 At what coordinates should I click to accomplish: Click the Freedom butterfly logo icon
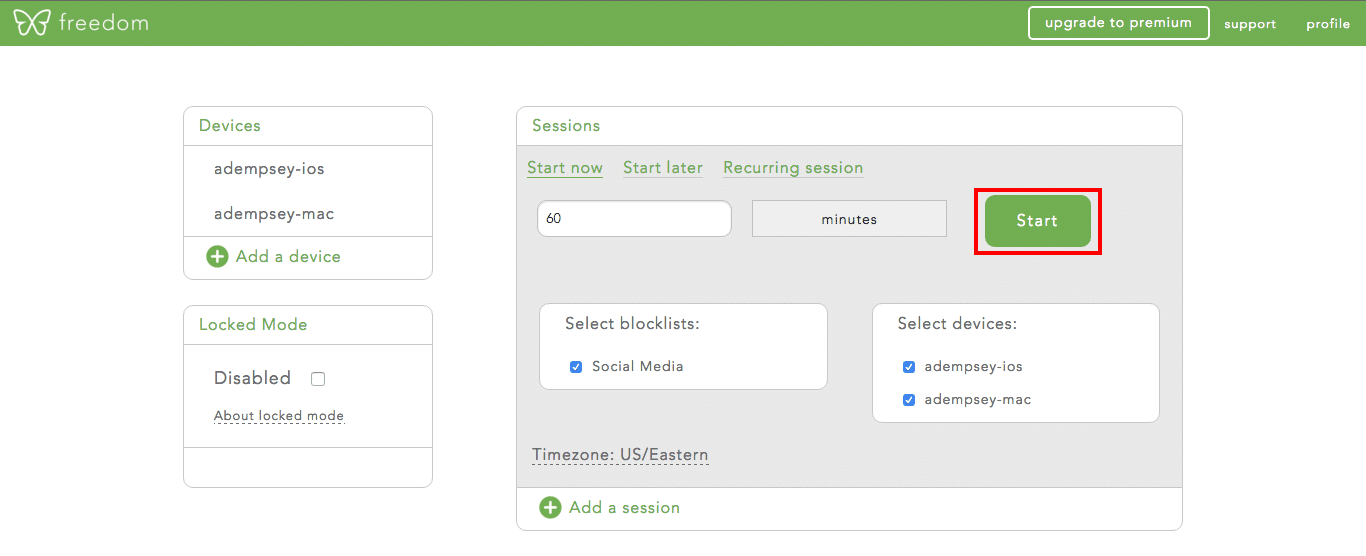pos(31,22)
